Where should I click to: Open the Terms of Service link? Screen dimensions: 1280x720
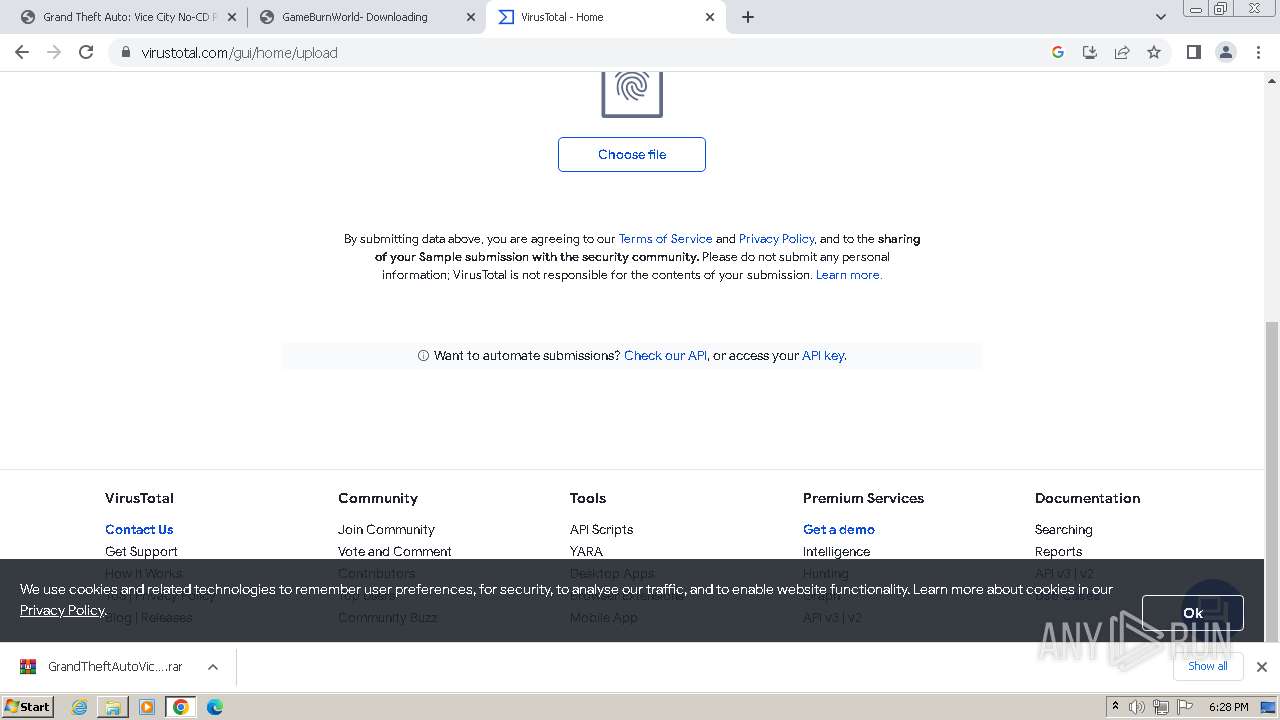point(665,239)
